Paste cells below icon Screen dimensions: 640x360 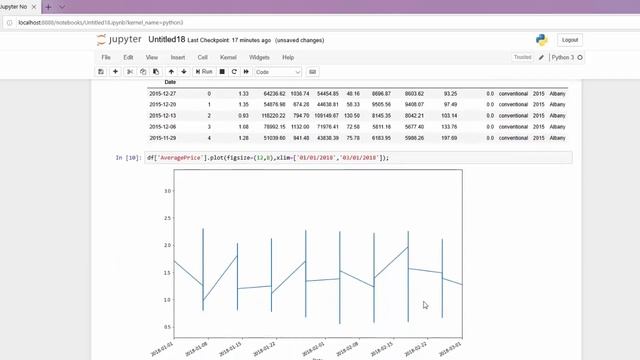pyautogui.click(x=156, y=72)
